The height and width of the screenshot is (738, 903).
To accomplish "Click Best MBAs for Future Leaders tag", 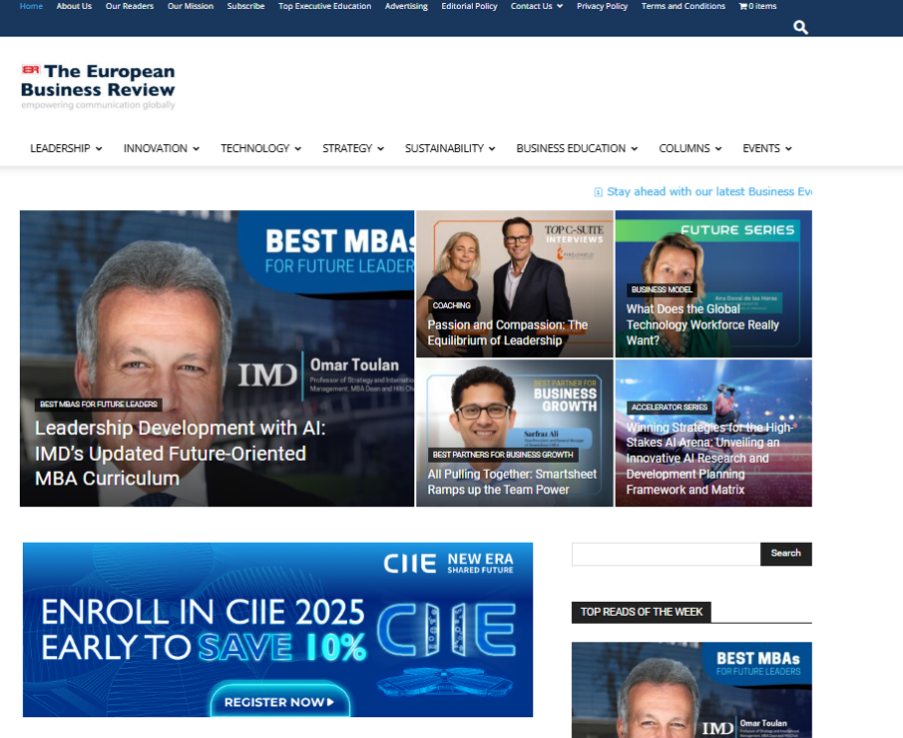I will click(98, 404).
